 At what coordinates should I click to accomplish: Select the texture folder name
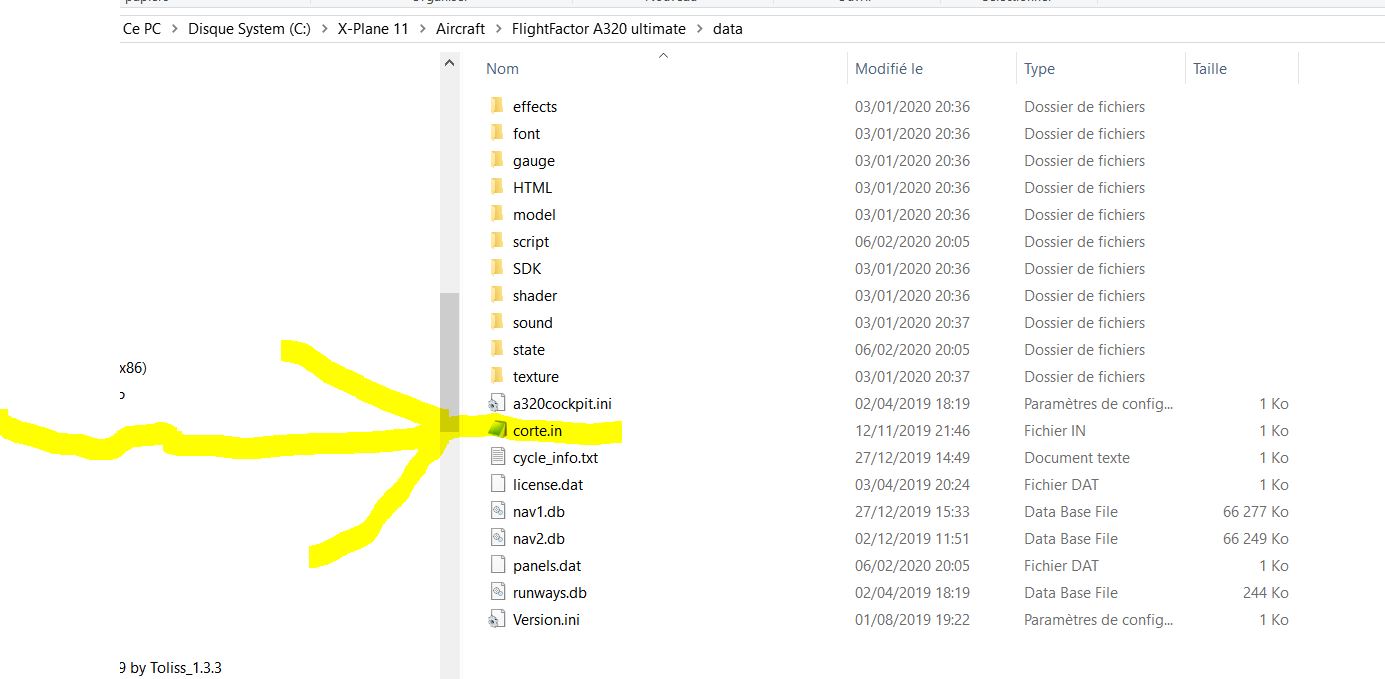point(535,376)
